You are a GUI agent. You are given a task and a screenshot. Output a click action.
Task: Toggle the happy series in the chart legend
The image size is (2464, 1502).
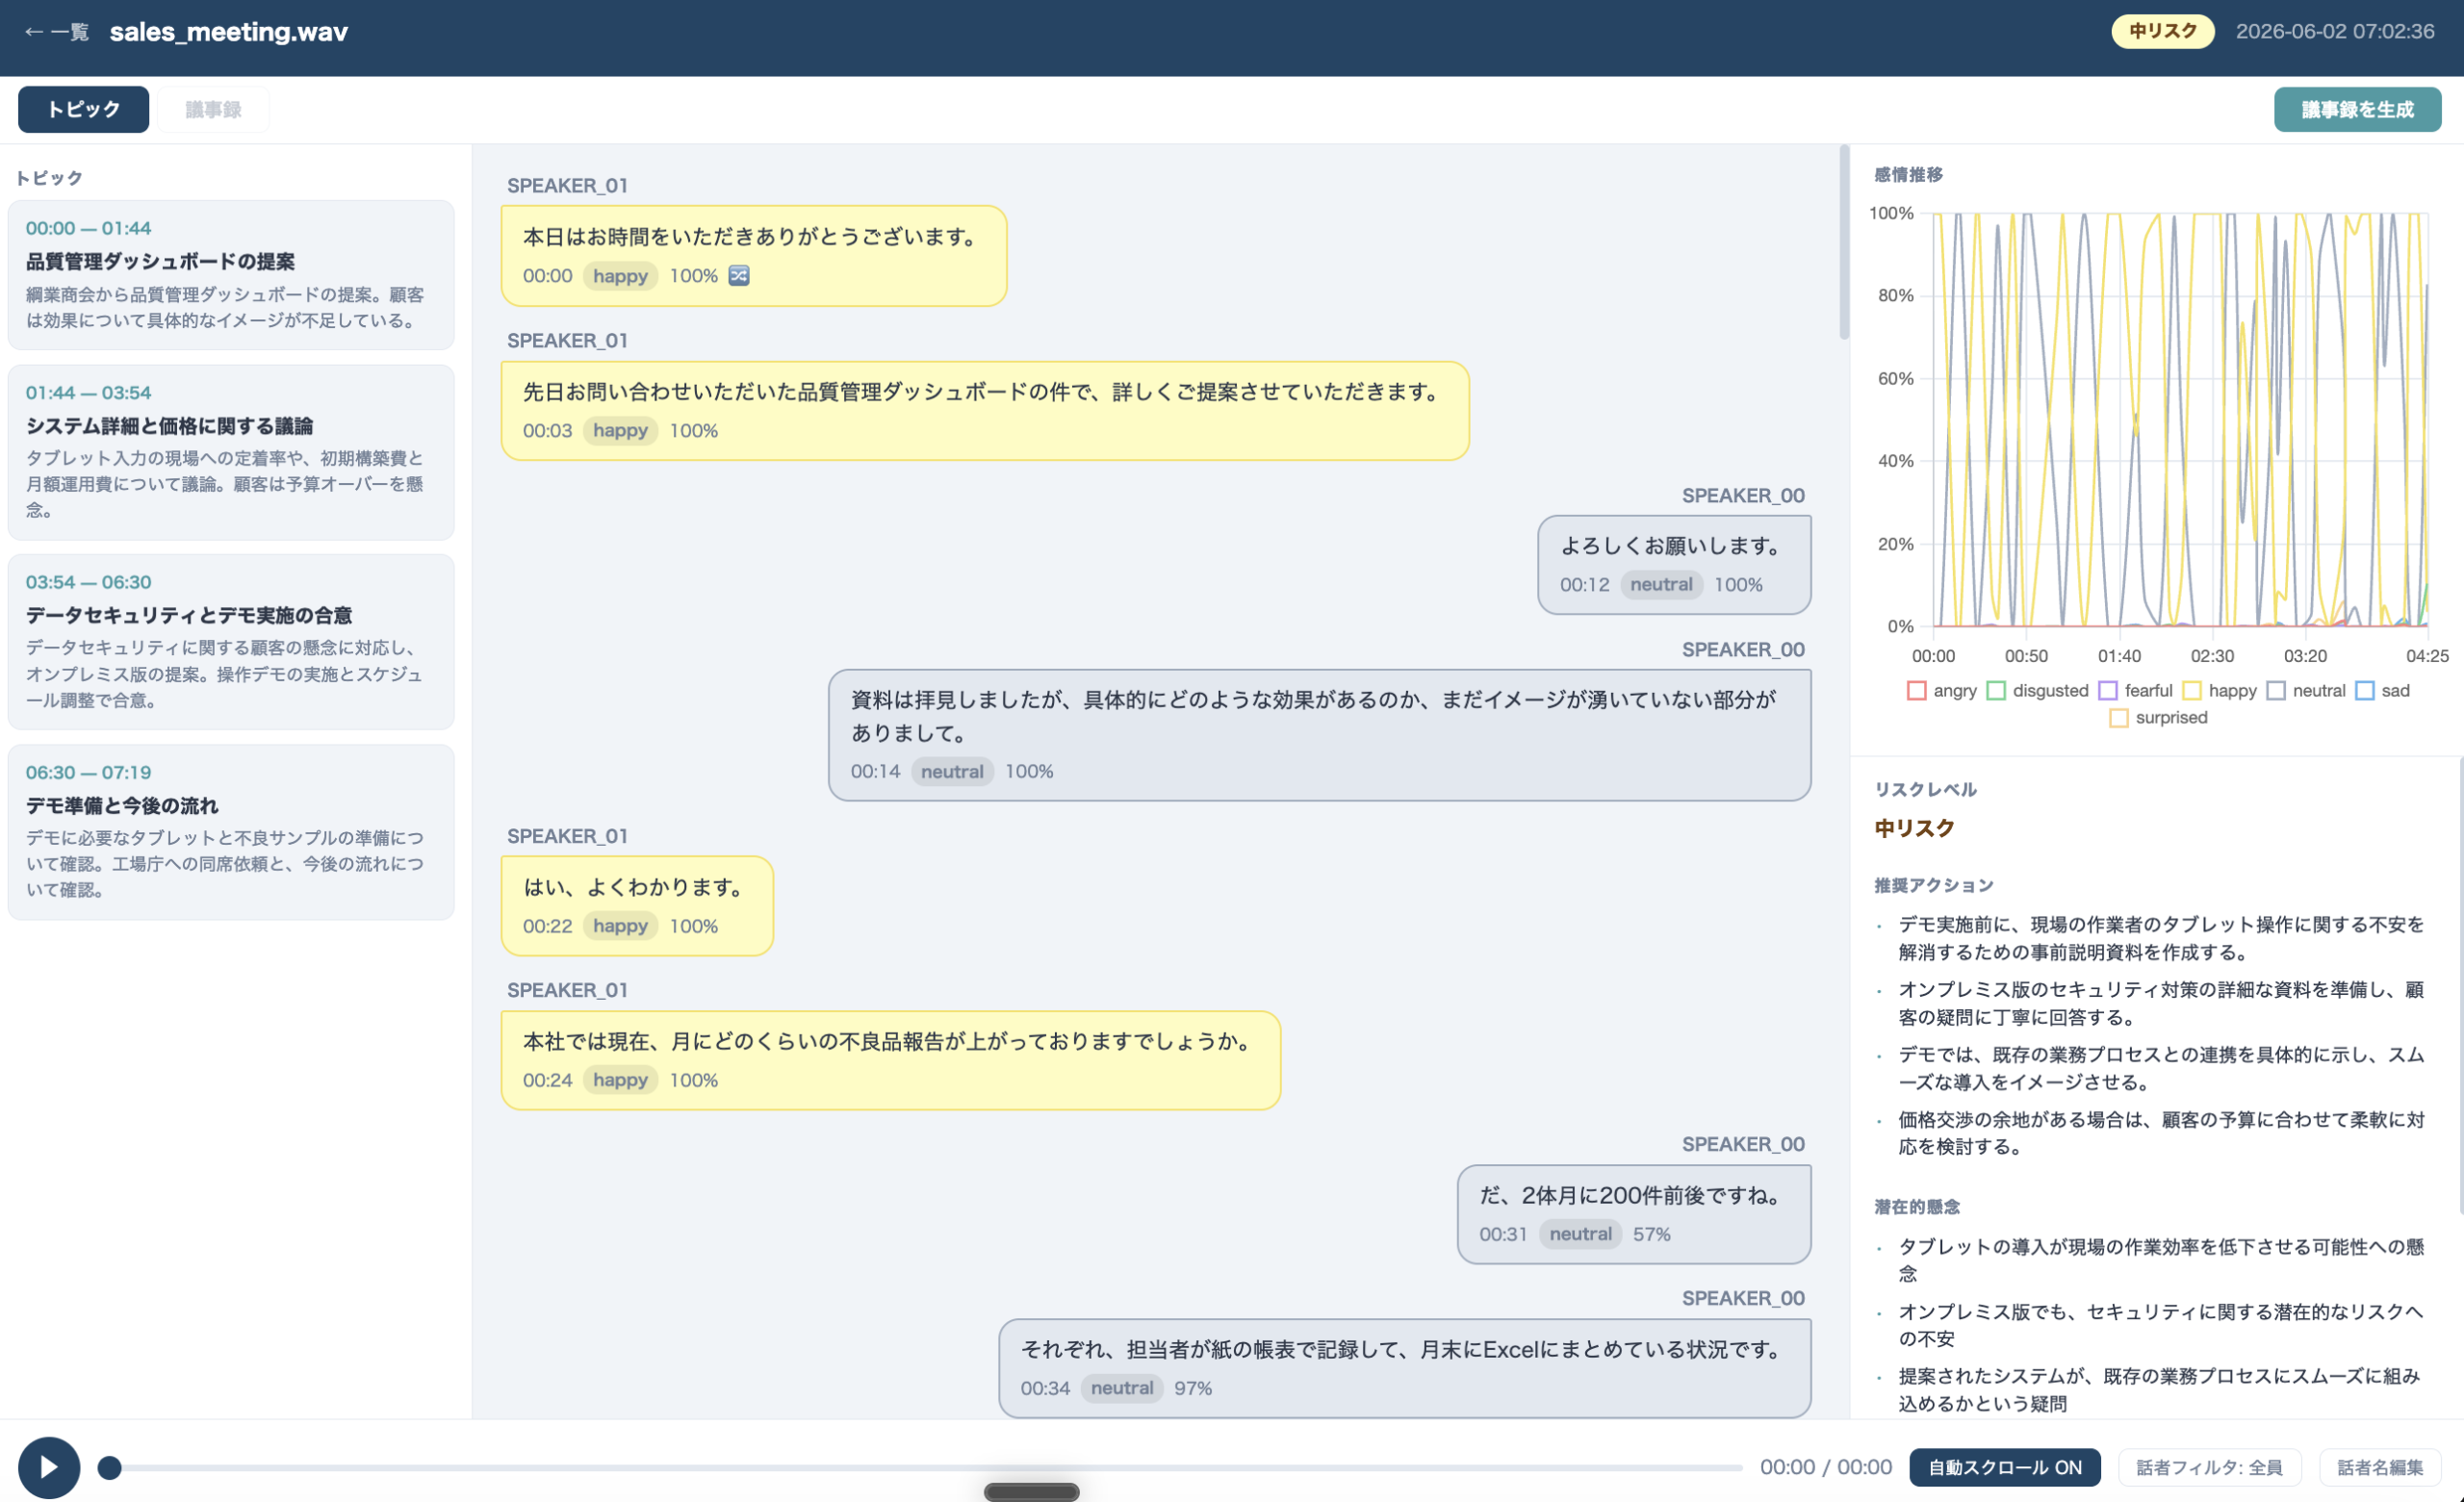pyautogui.click(x=2219, y=690)
